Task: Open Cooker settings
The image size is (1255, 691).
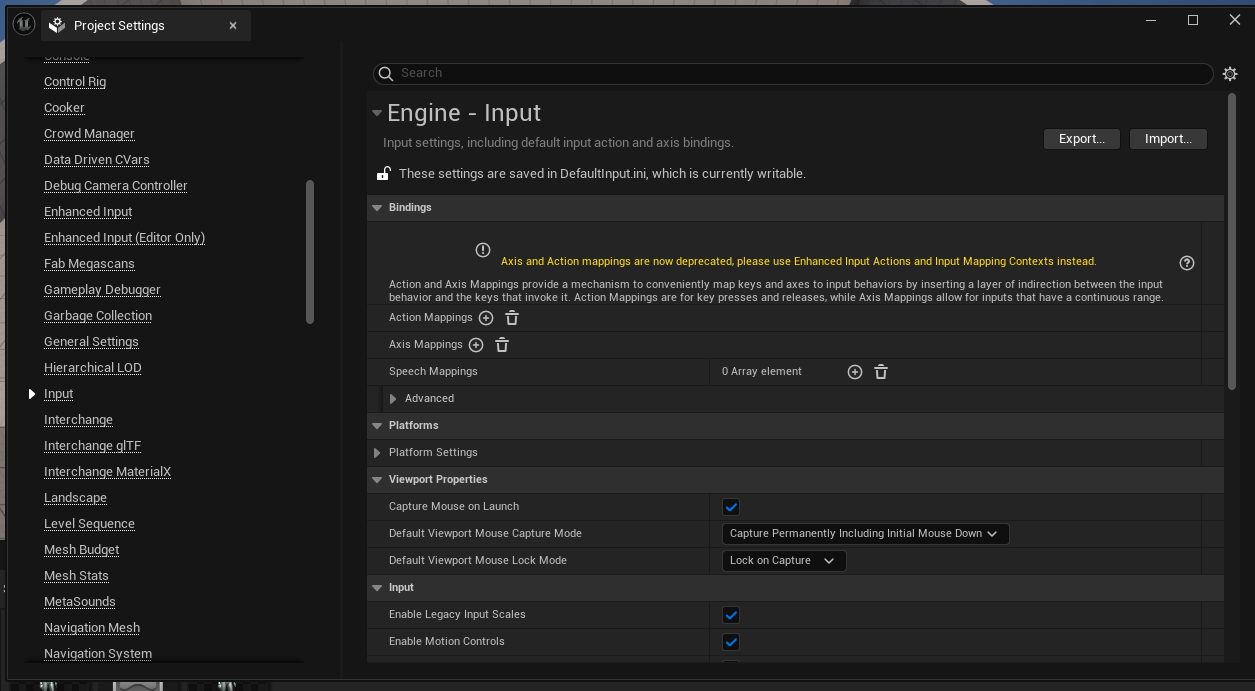Action: (64, 108)
